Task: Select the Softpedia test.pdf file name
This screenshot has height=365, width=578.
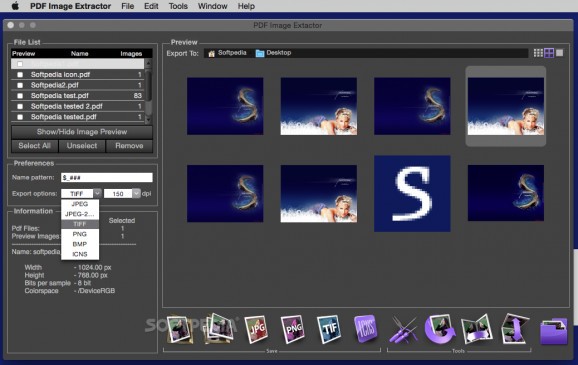Action: coord(60,96)
